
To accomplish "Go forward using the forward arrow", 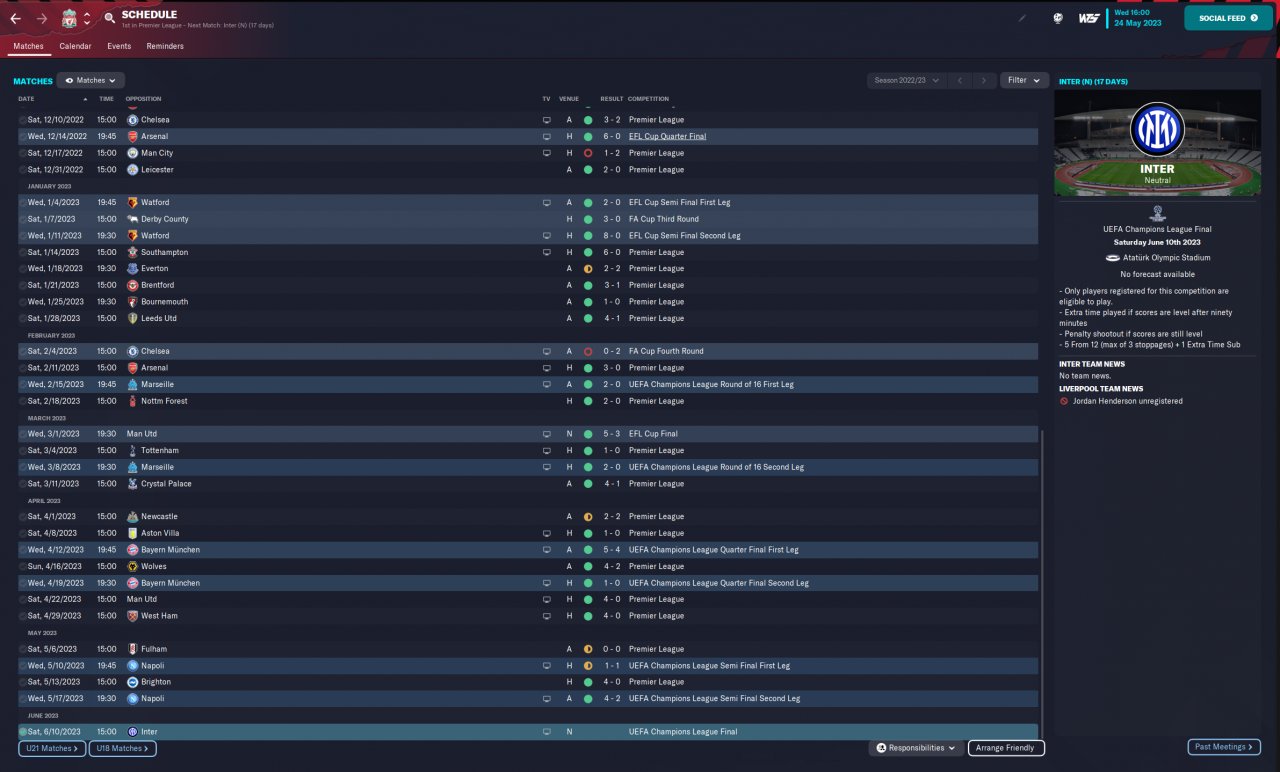I will click(x=41, y=18).
